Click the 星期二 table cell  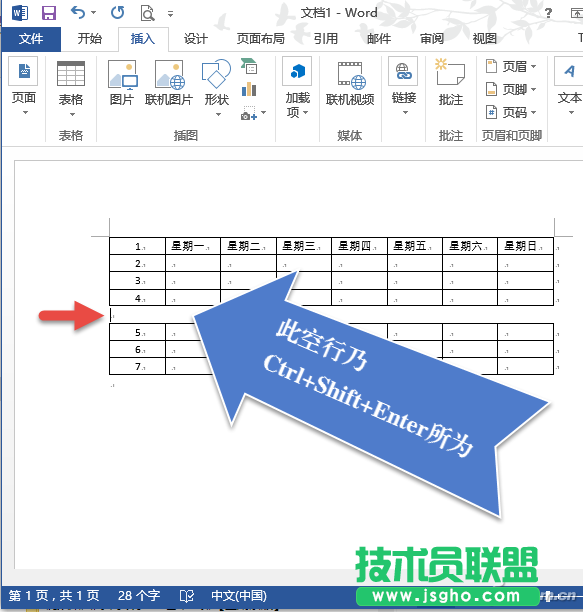[x=248, y=246]
